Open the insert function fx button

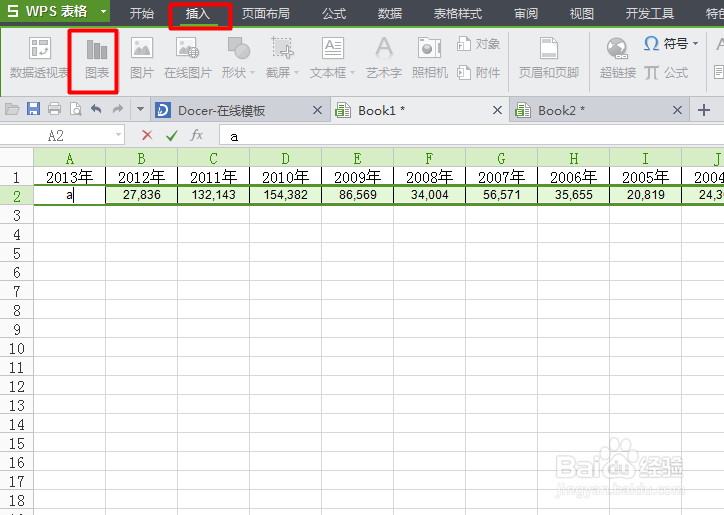196,135
